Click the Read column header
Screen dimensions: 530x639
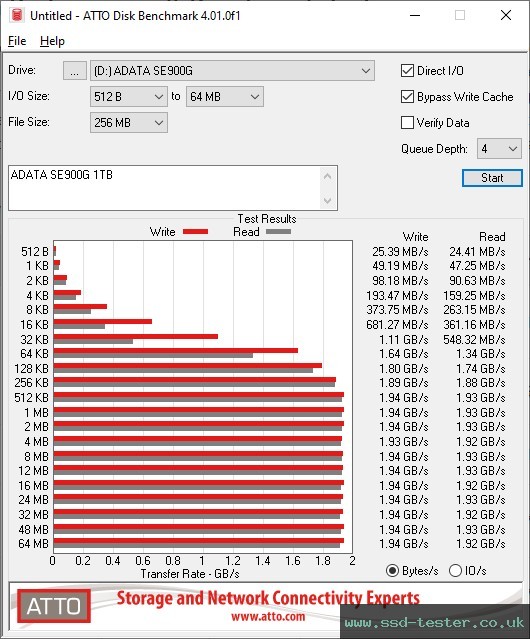(x=492, y=237)
